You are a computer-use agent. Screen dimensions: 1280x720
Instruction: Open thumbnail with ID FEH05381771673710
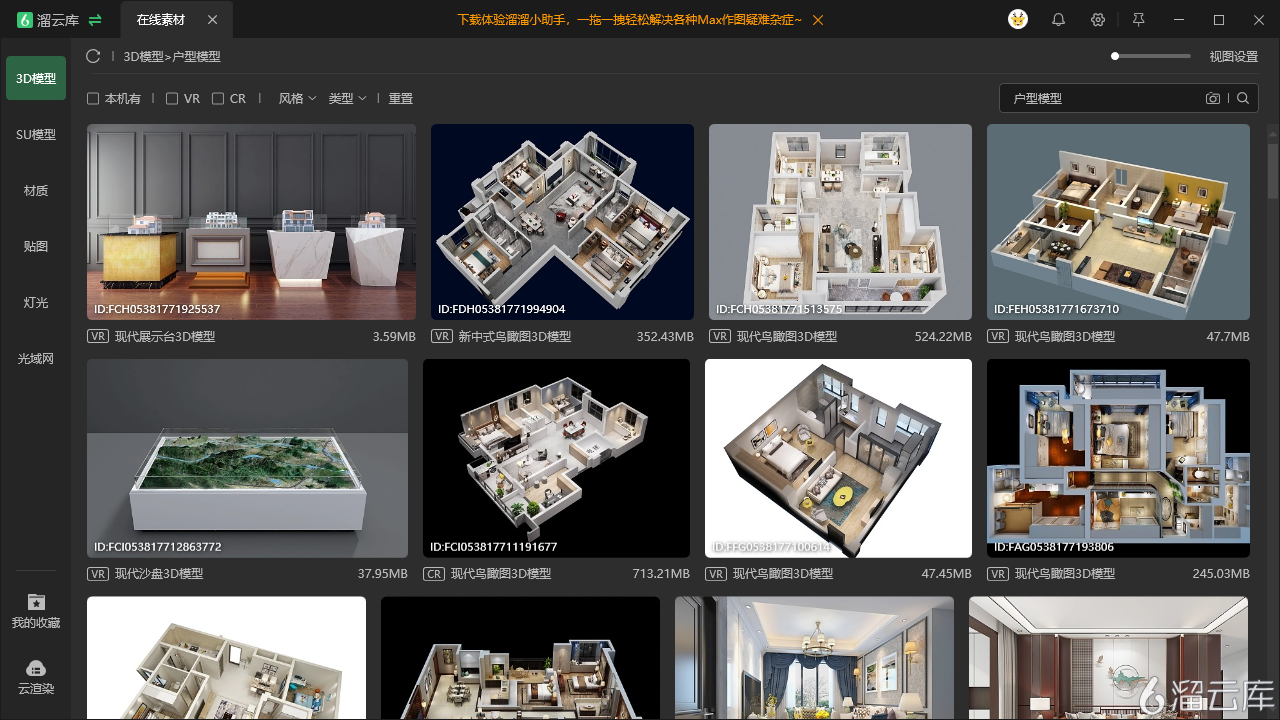[1118, 222]
